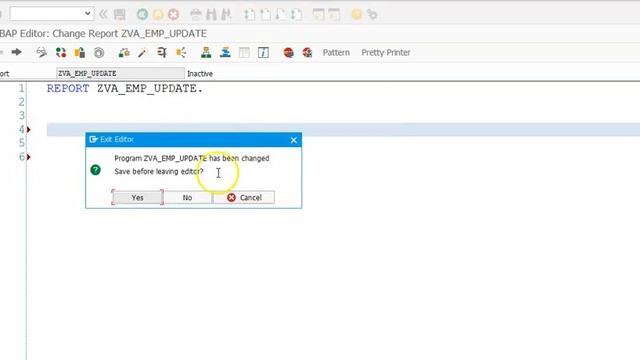This screenshot has width=640, height=360.
Task: Click code line 'REPORT ZVA_EMP_UPDATE.'
Action: (124, 89)
